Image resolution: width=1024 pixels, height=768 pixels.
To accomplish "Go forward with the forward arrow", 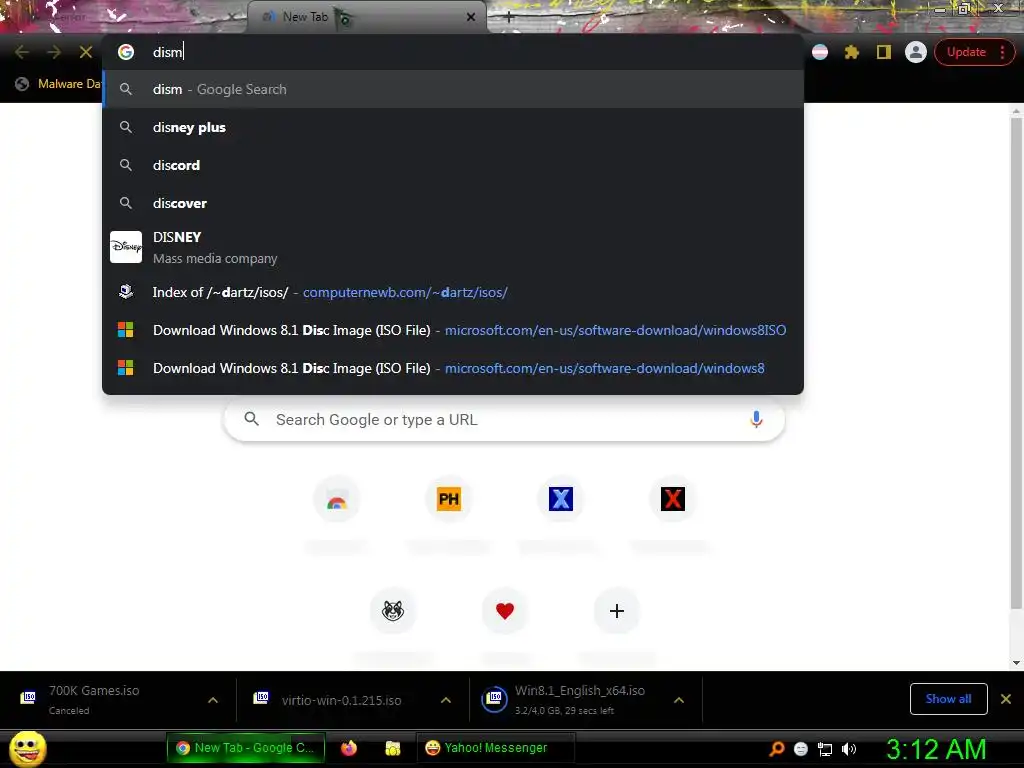I will click(x=54, y=52).
